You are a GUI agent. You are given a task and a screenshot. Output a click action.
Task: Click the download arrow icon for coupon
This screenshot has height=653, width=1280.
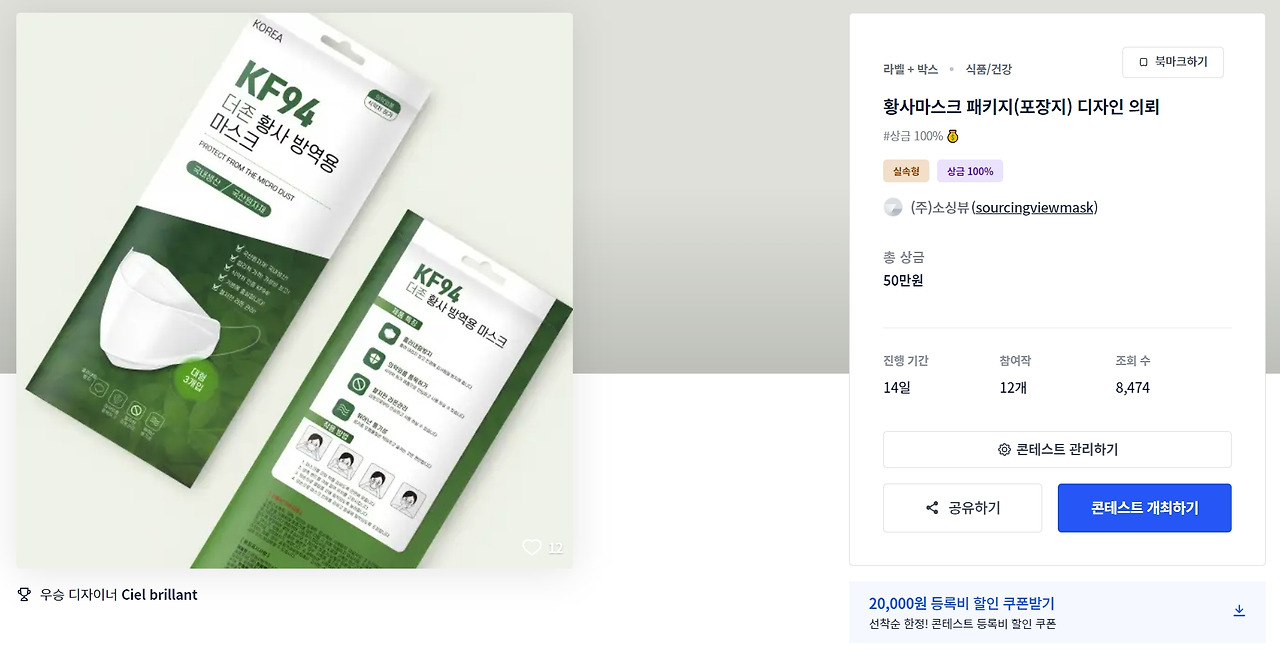[x=1239, y=610]
